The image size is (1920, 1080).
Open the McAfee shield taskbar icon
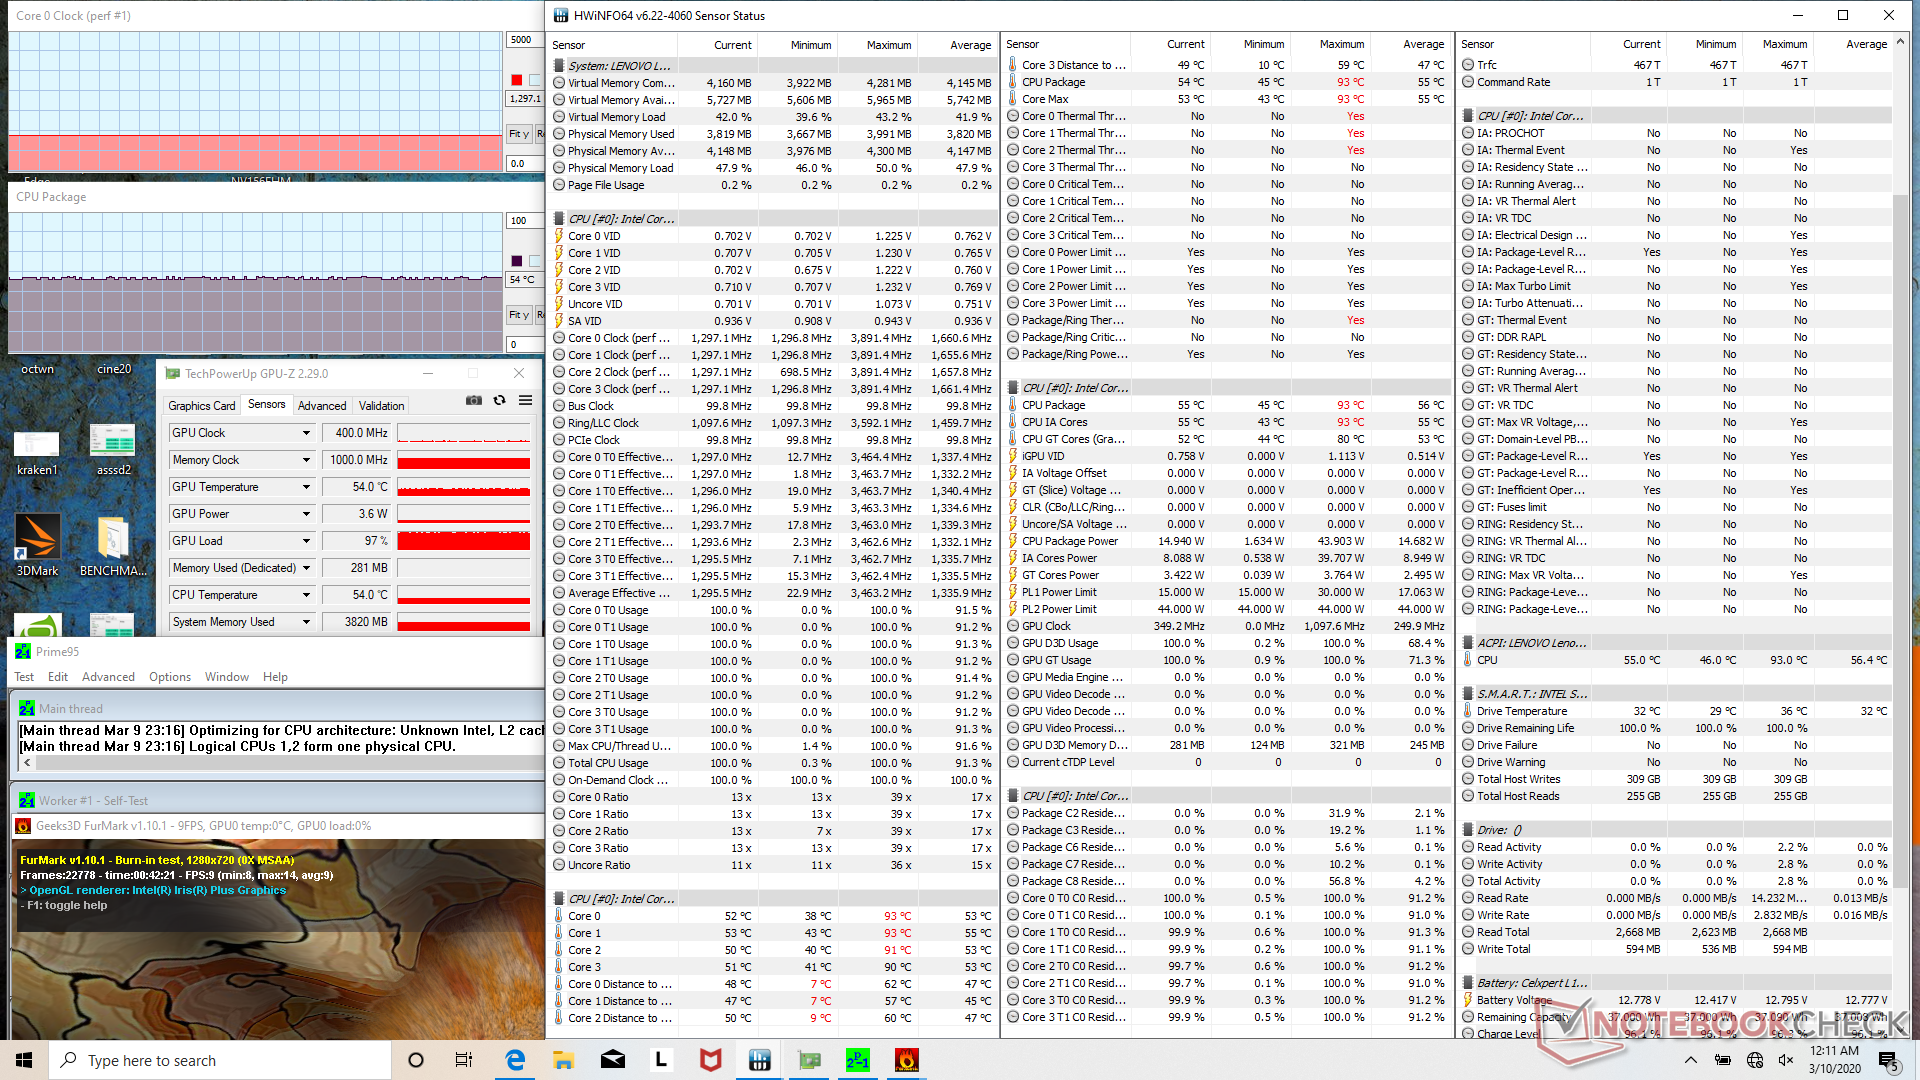[x=710, y=1060]
